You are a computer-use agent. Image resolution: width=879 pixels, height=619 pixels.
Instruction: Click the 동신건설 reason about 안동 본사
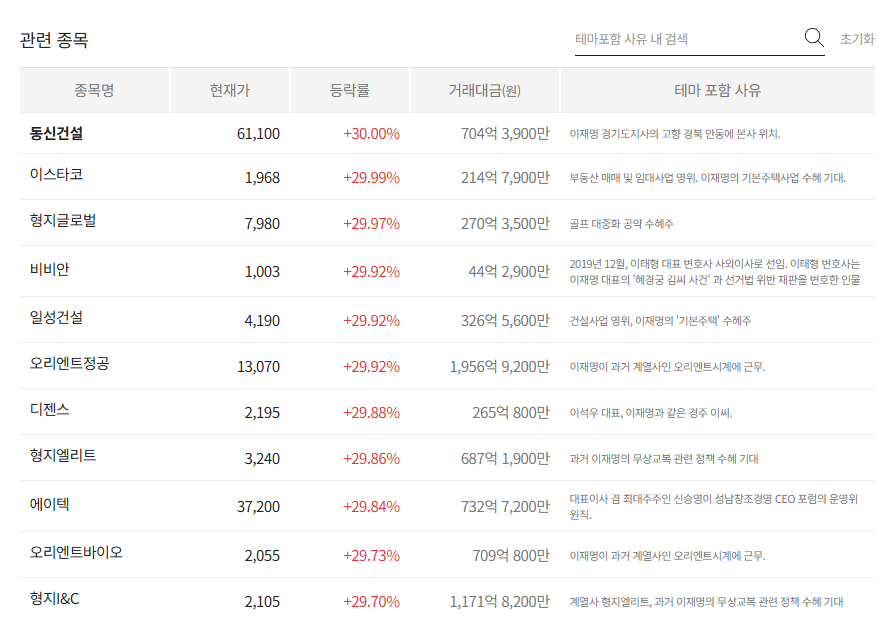(x=675, y=134)
